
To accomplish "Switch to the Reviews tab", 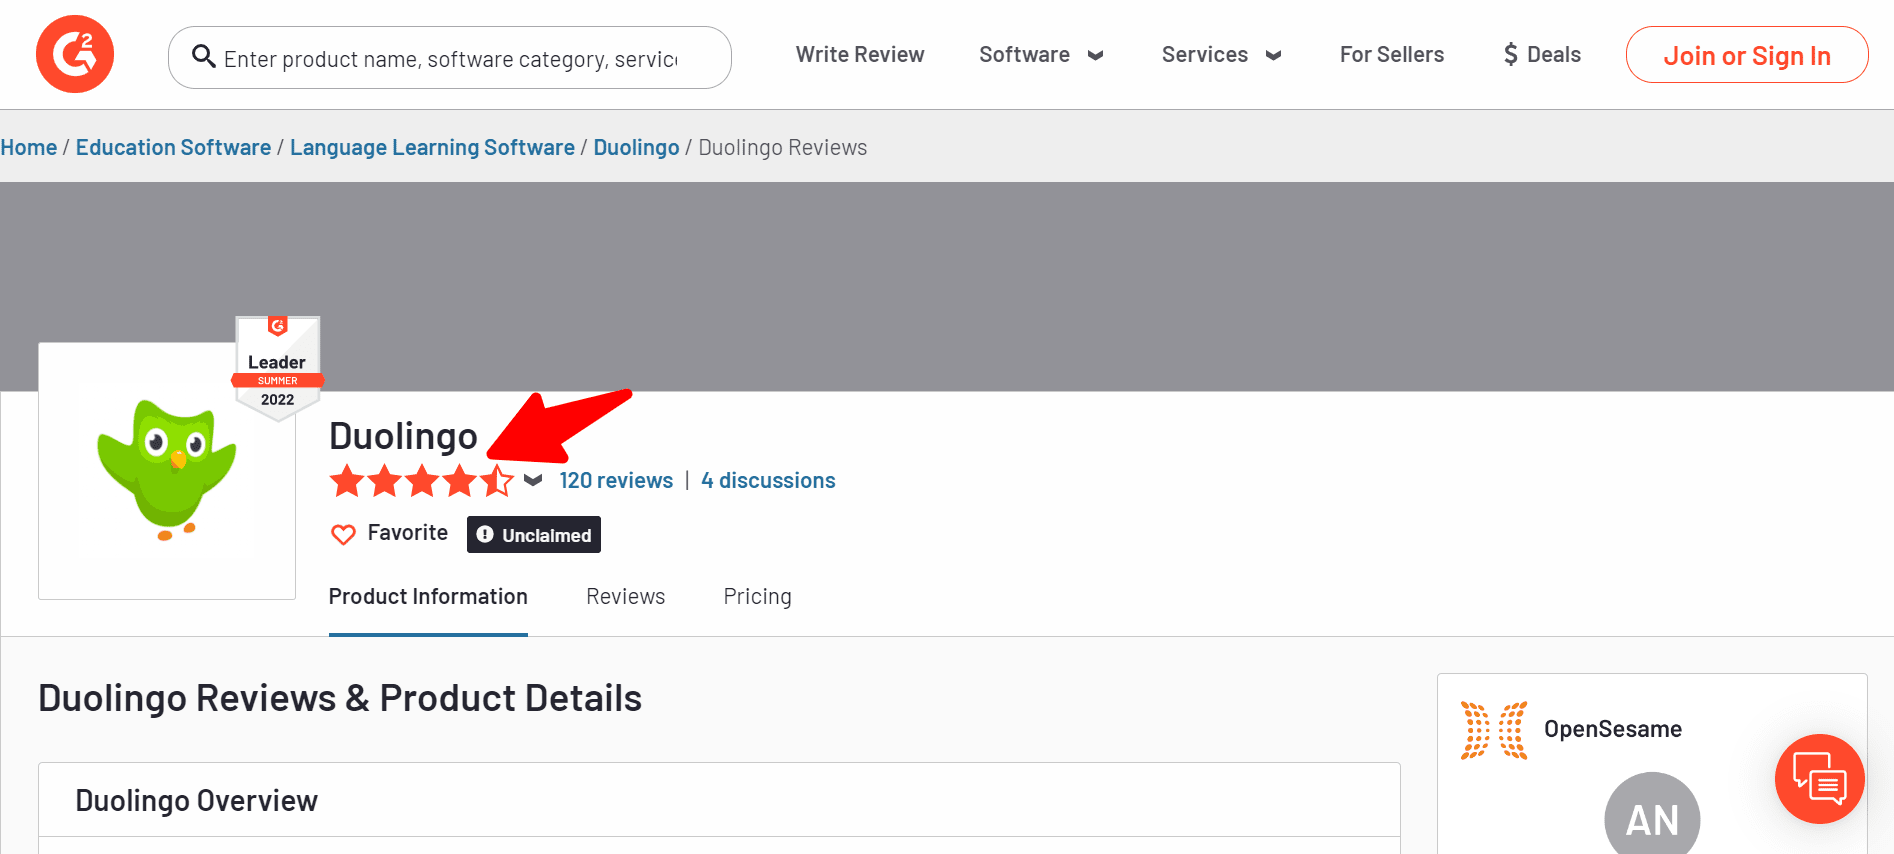I will click(625, 597).
